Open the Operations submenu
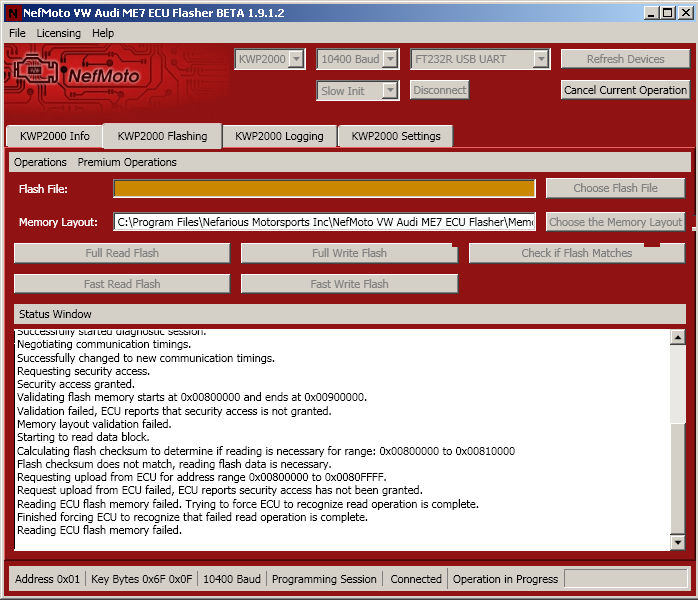698x600 pixels. (40, 162)
